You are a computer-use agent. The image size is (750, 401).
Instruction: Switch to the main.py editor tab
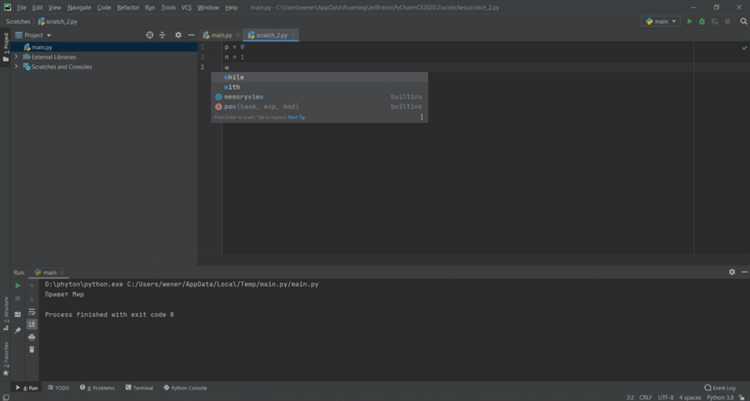tap(220, 35)
